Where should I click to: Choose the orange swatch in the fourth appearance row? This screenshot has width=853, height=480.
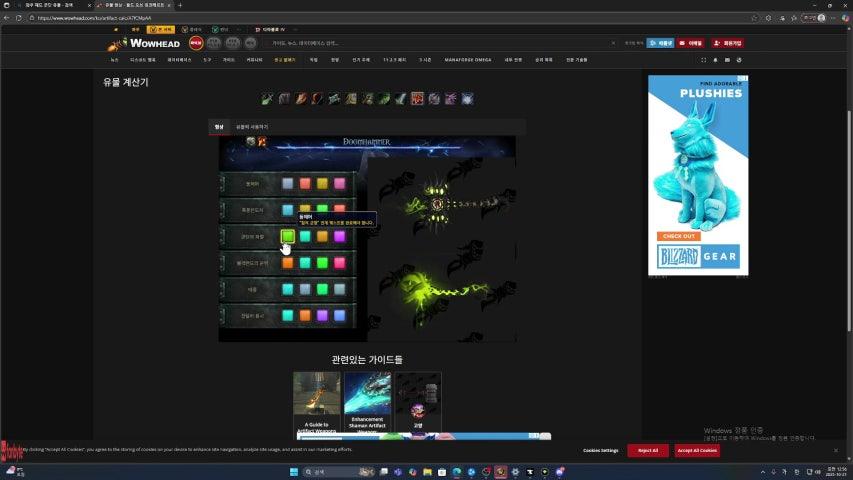point(288,263)
